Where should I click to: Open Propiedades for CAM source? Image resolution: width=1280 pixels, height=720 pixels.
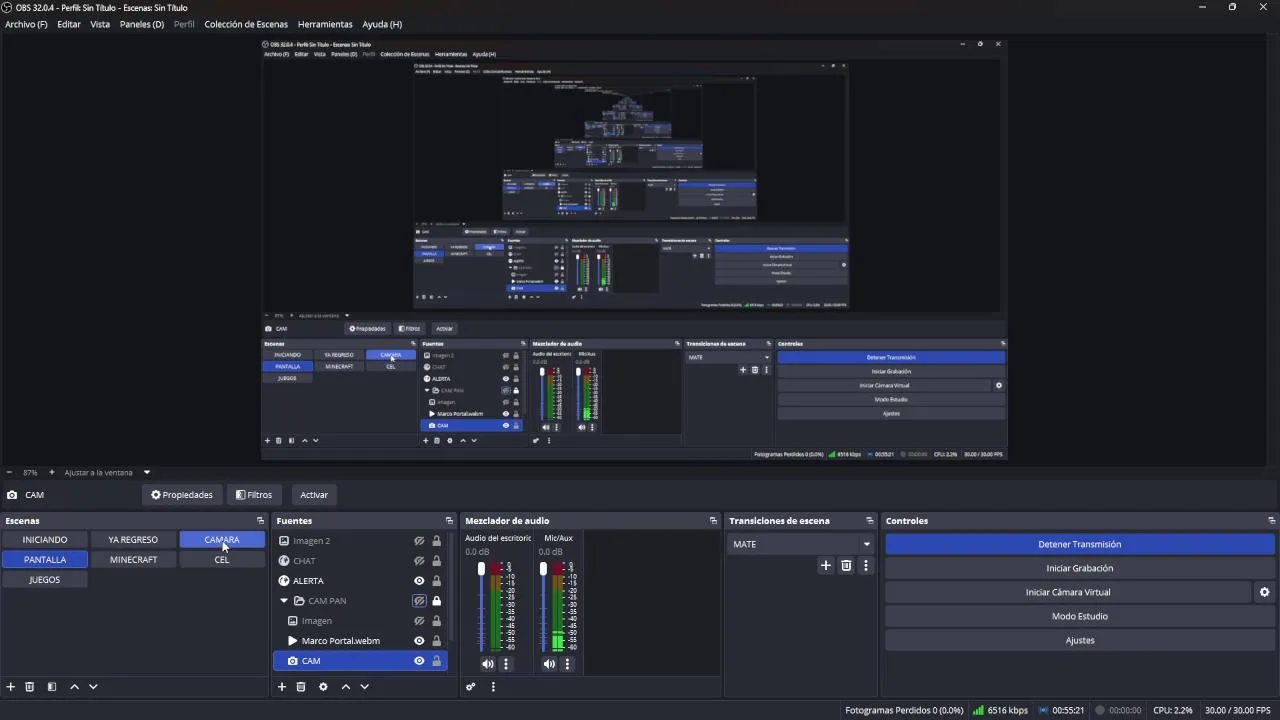[x=181, y=495]
